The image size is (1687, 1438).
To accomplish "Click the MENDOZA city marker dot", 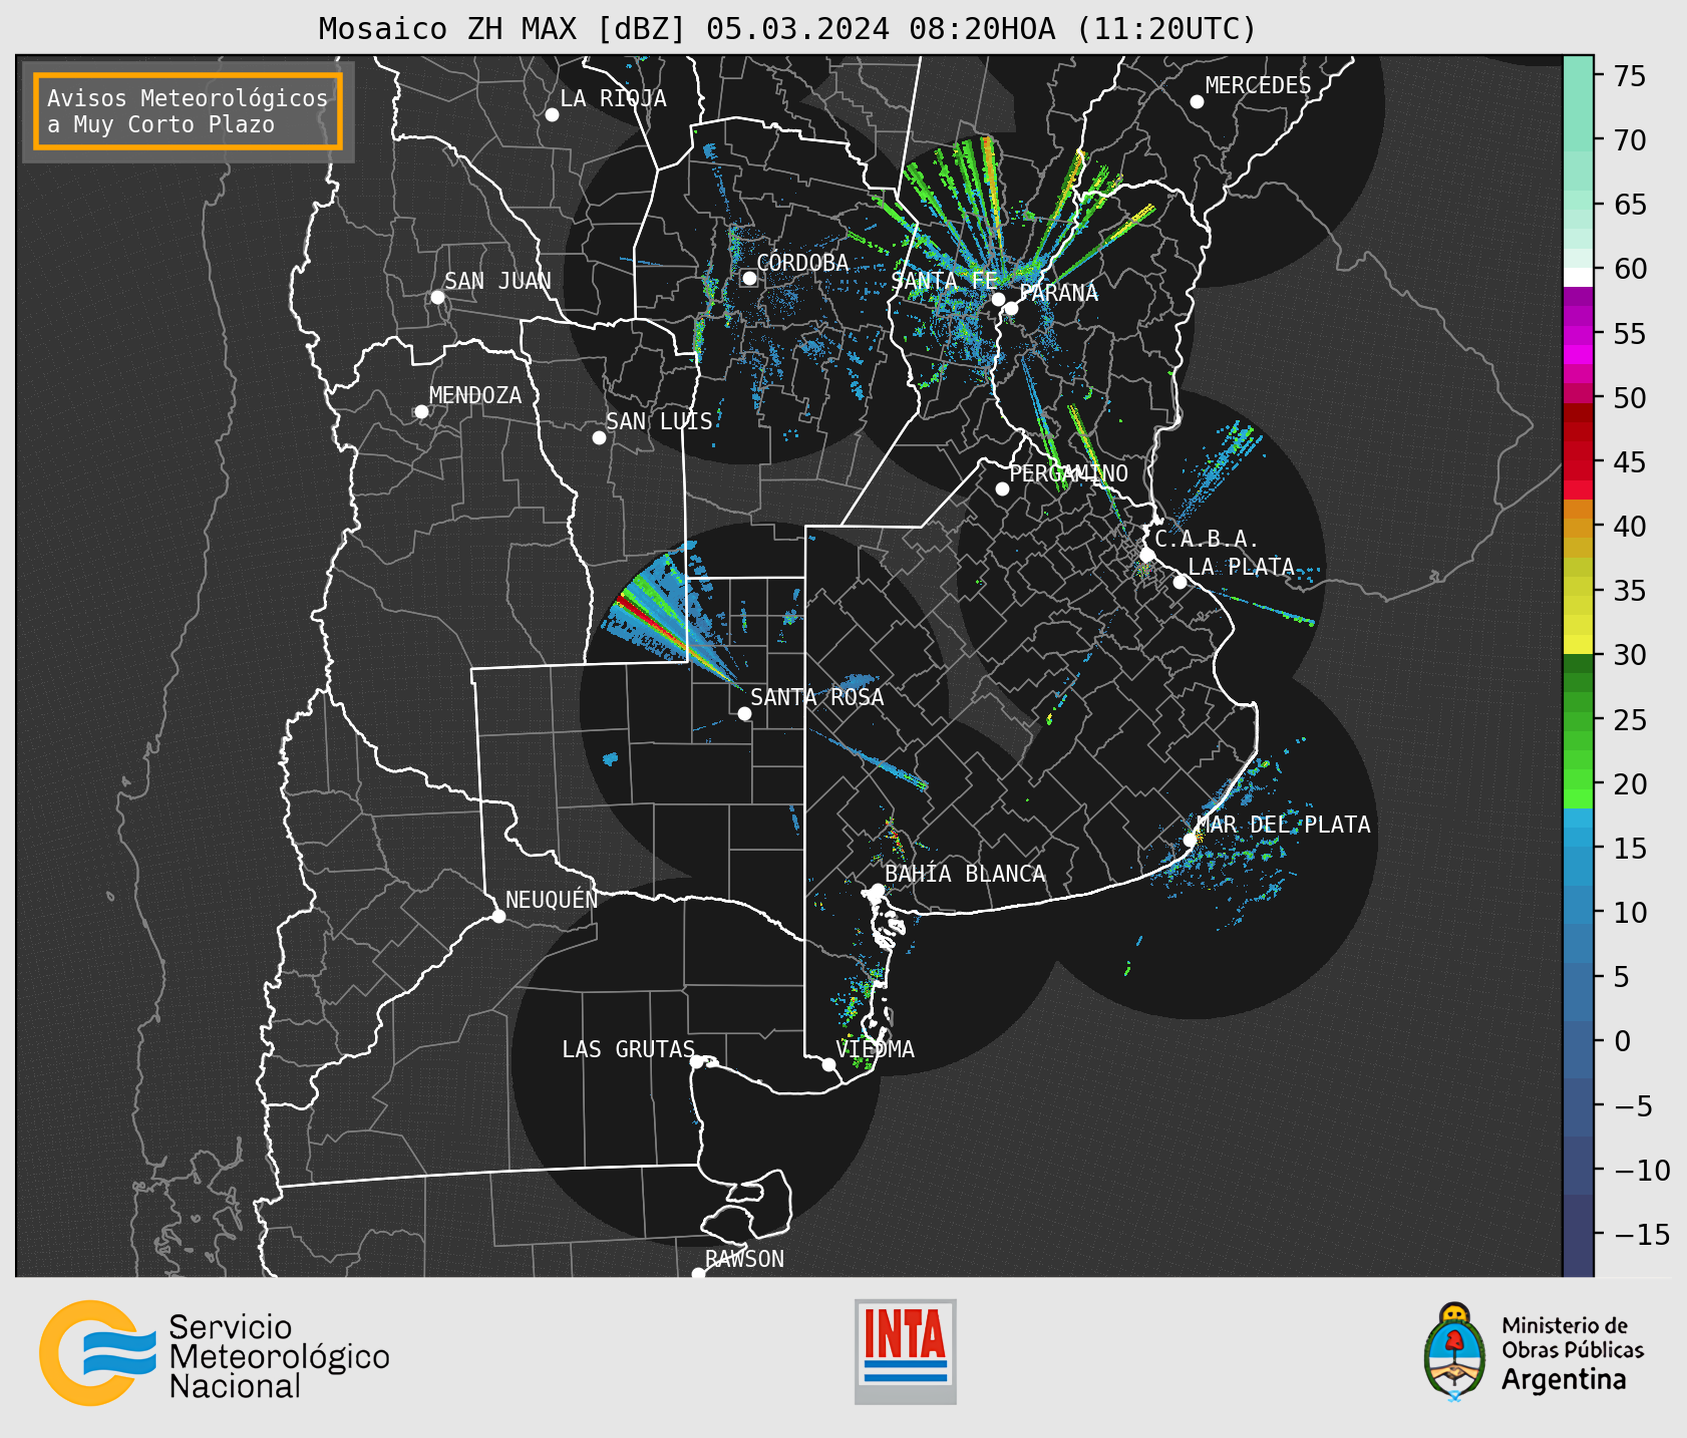I will pyautogui.click(x=421, y=412).
